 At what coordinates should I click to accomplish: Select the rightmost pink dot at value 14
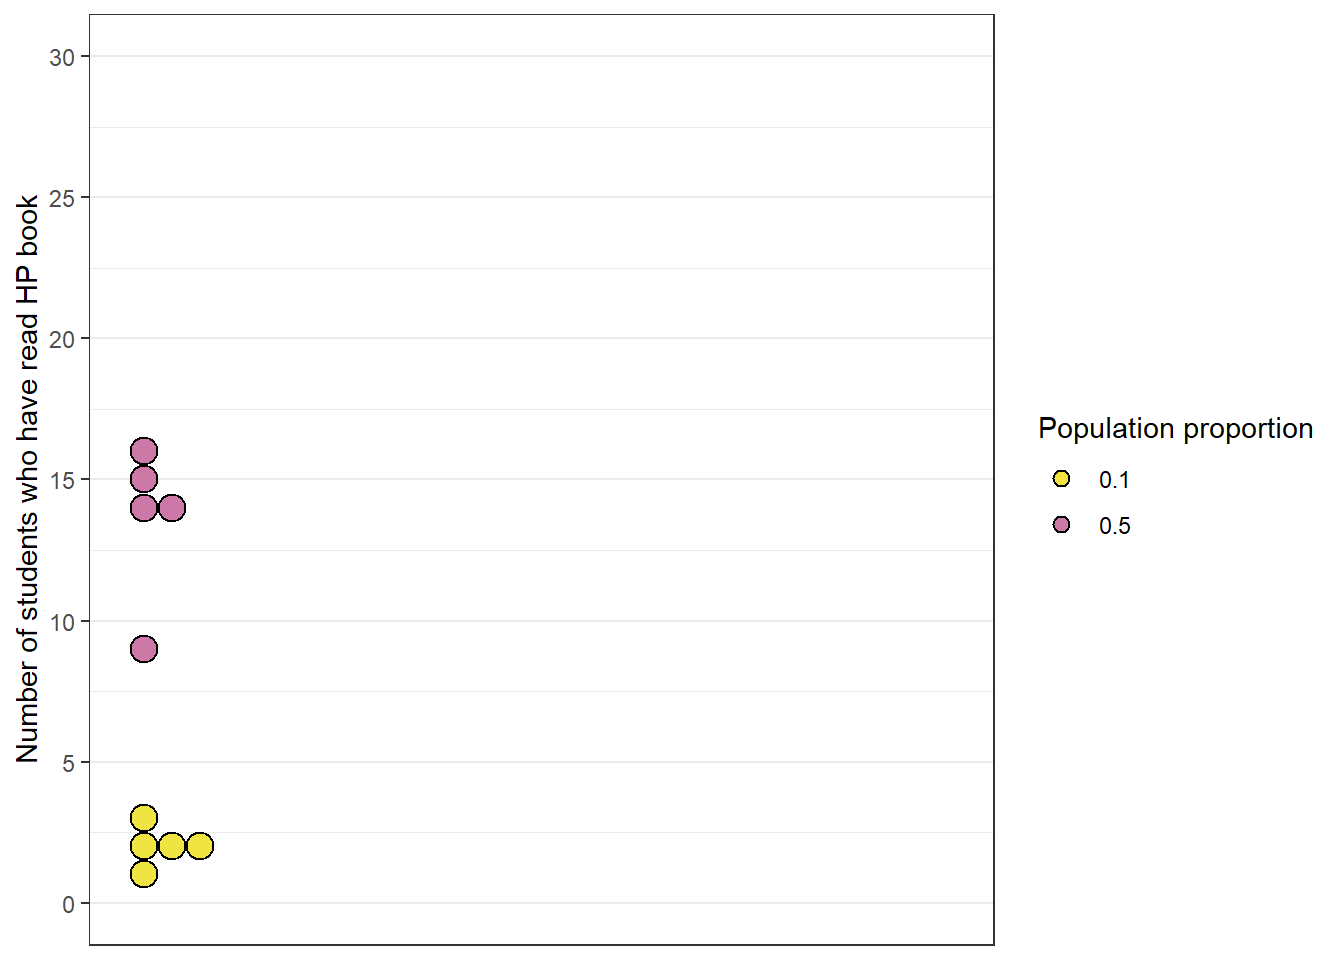[172, 508]
